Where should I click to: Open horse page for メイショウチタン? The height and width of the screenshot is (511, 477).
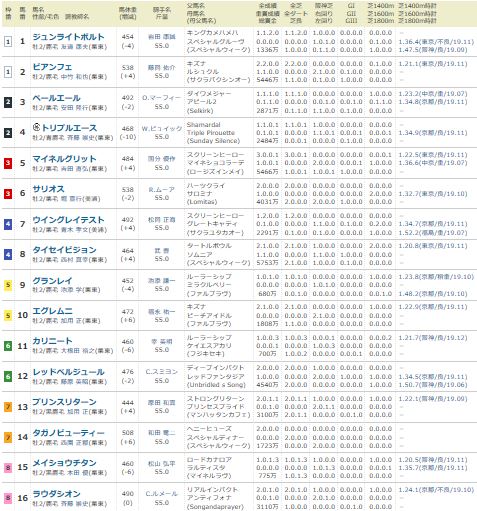[x=64, y=463]
